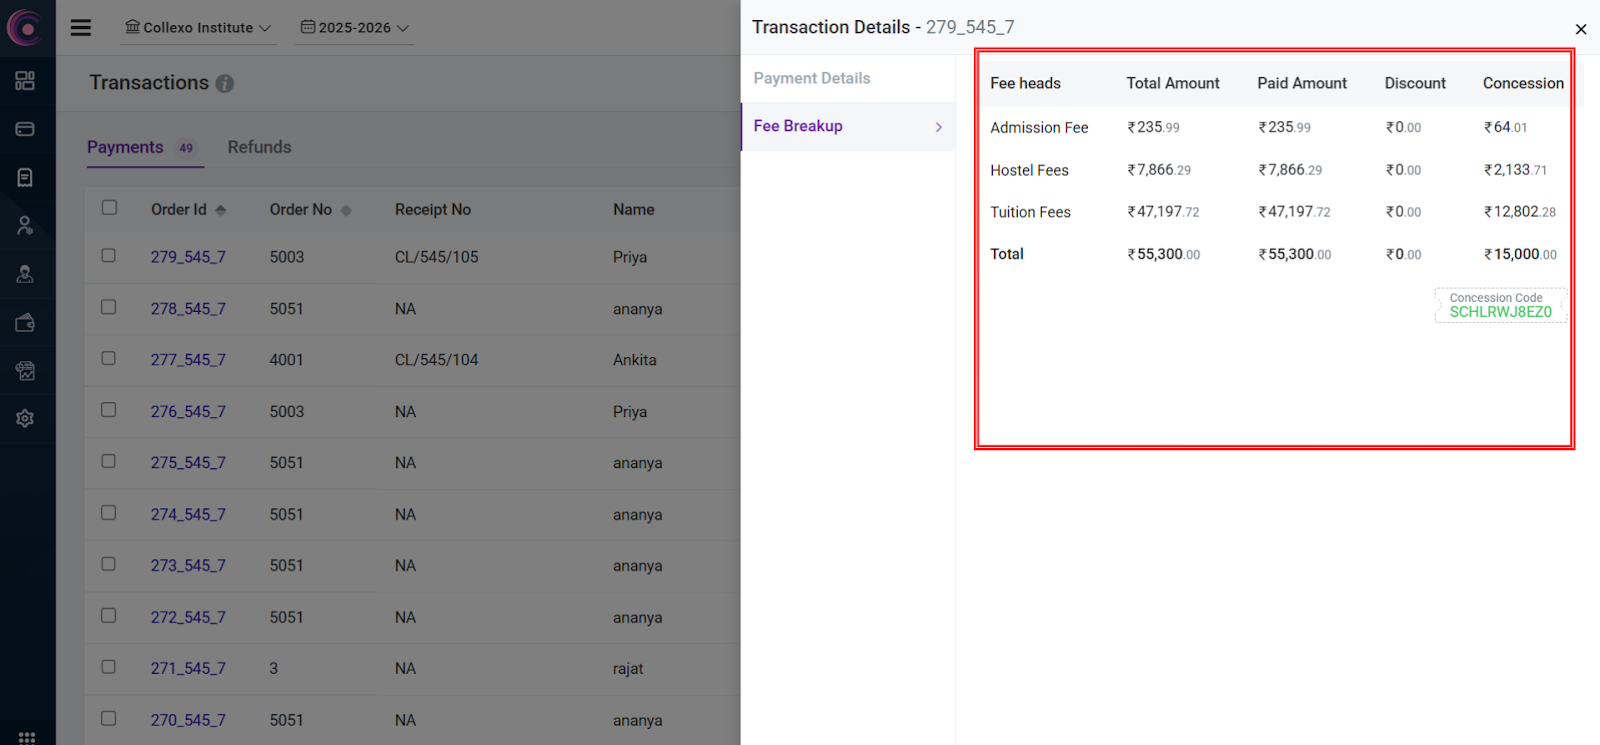Toggle the hamburger menu icon

coord(81,28)
